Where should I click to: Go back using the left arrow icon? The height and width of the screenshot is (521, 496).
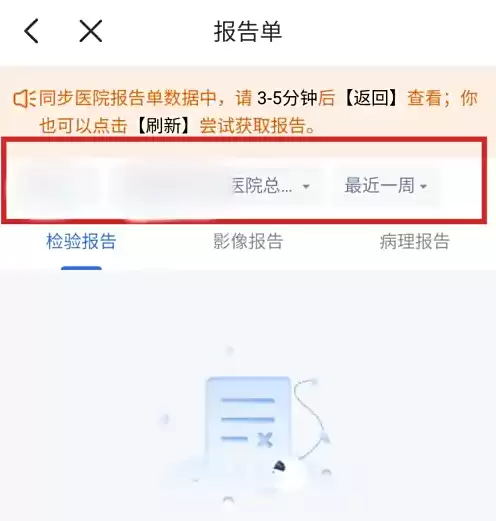(32, 31)
